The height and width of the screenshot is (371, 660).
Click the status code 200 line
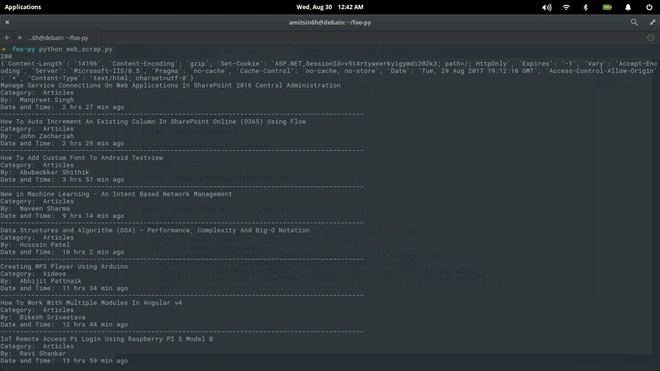pyautogui.click(x=6, y=56)
